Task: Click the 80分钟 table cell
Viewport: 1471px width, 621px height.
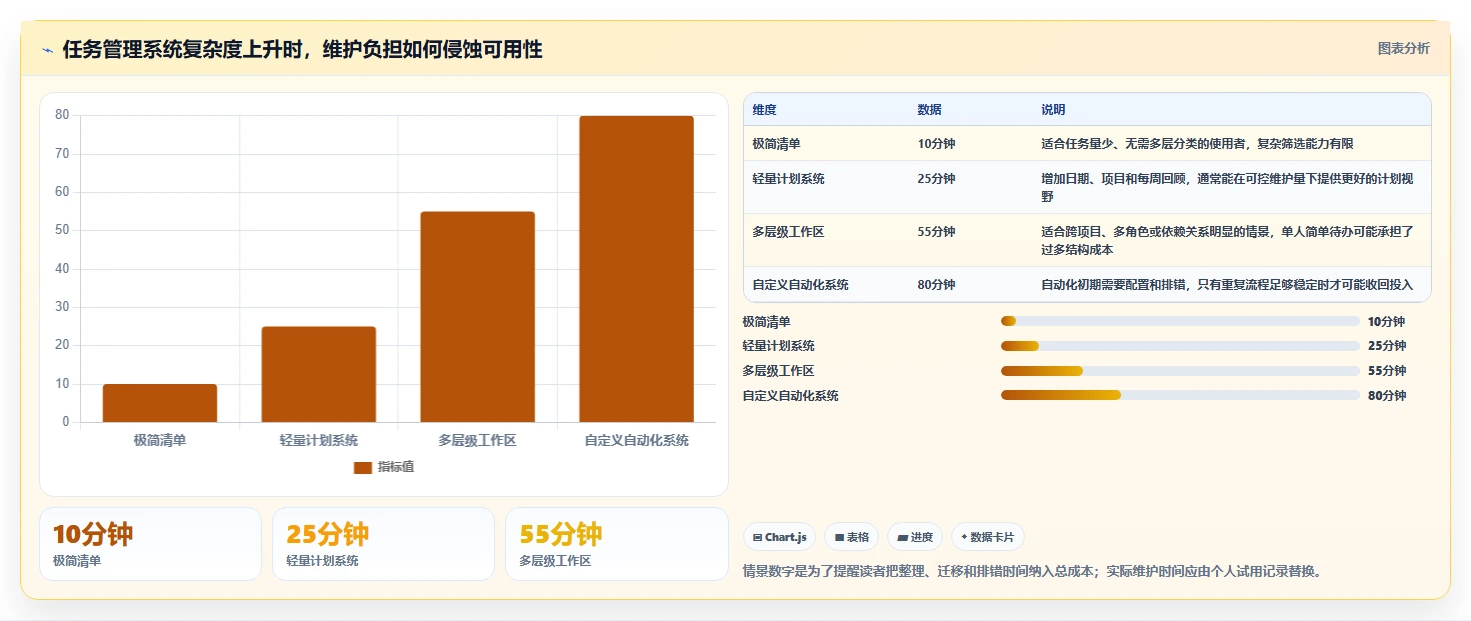Action: (x=936, y=285)
